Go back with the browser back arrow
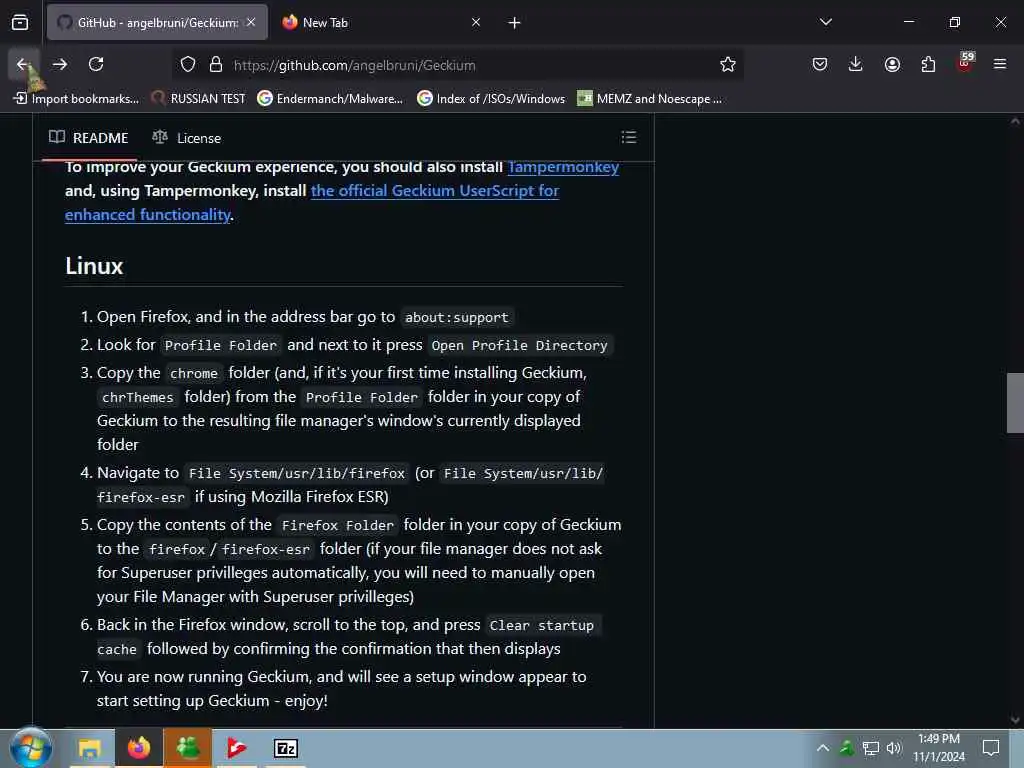Viewport: 1024px width, 768px height. [24, 64]
